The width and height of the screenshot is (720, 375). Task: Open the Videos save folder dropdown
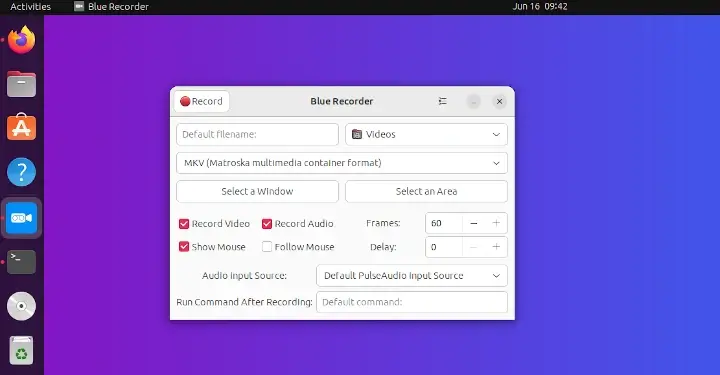pos(426,134)
